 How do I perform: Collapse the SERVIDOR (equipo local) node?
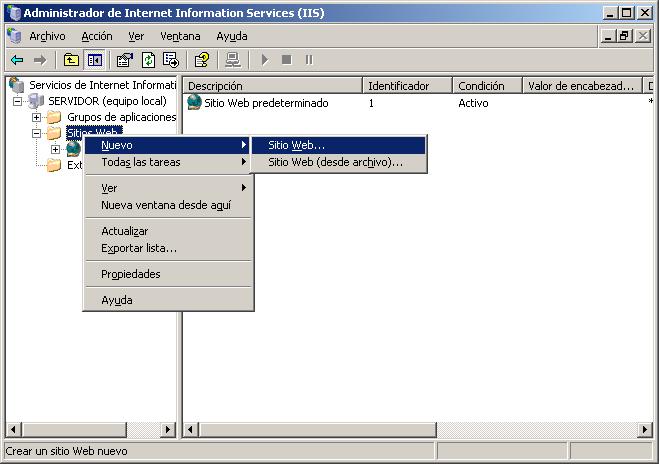[17, 101]
